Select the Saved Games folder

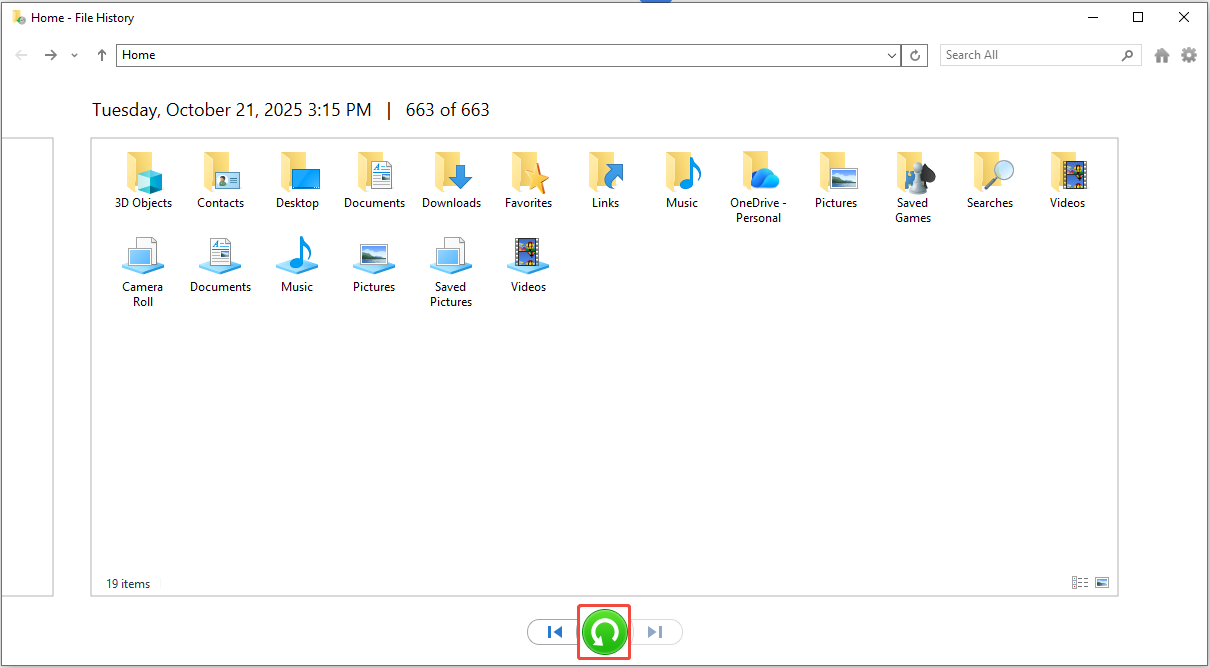[912, 186]
